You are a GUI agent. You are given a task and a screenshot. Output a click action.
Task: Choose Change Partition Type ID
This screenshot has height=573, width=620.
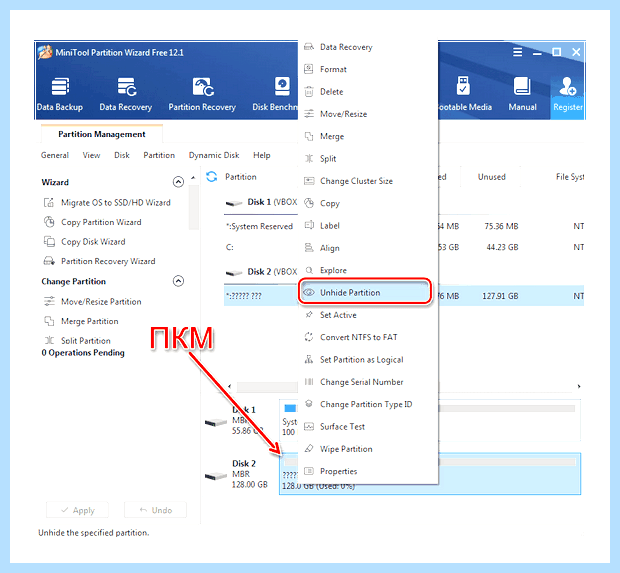[x=368, y=405]
